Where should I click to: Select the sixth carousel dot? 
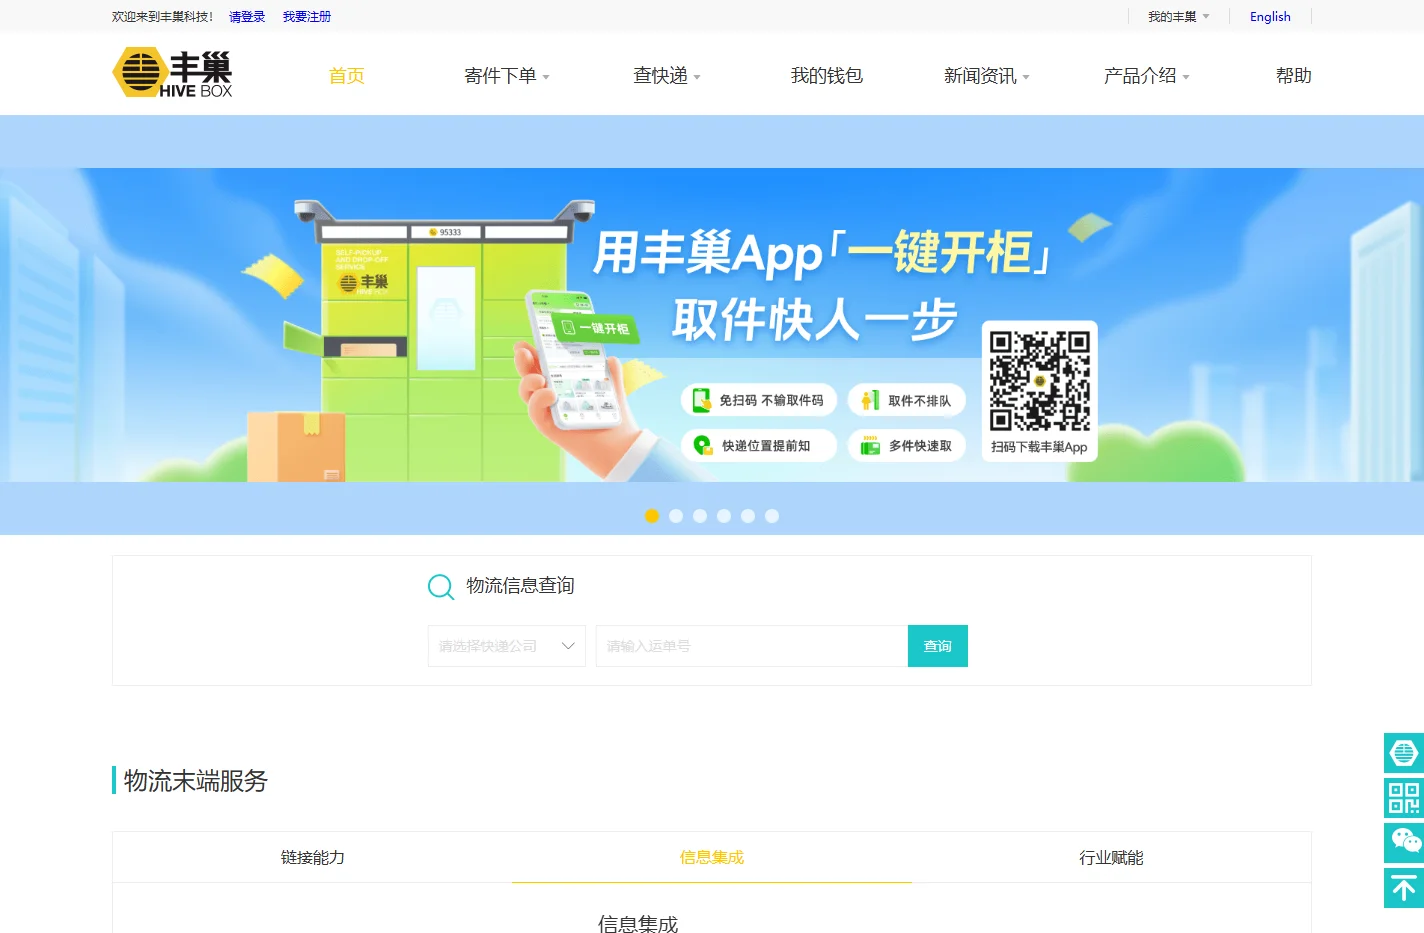point(772,516)
